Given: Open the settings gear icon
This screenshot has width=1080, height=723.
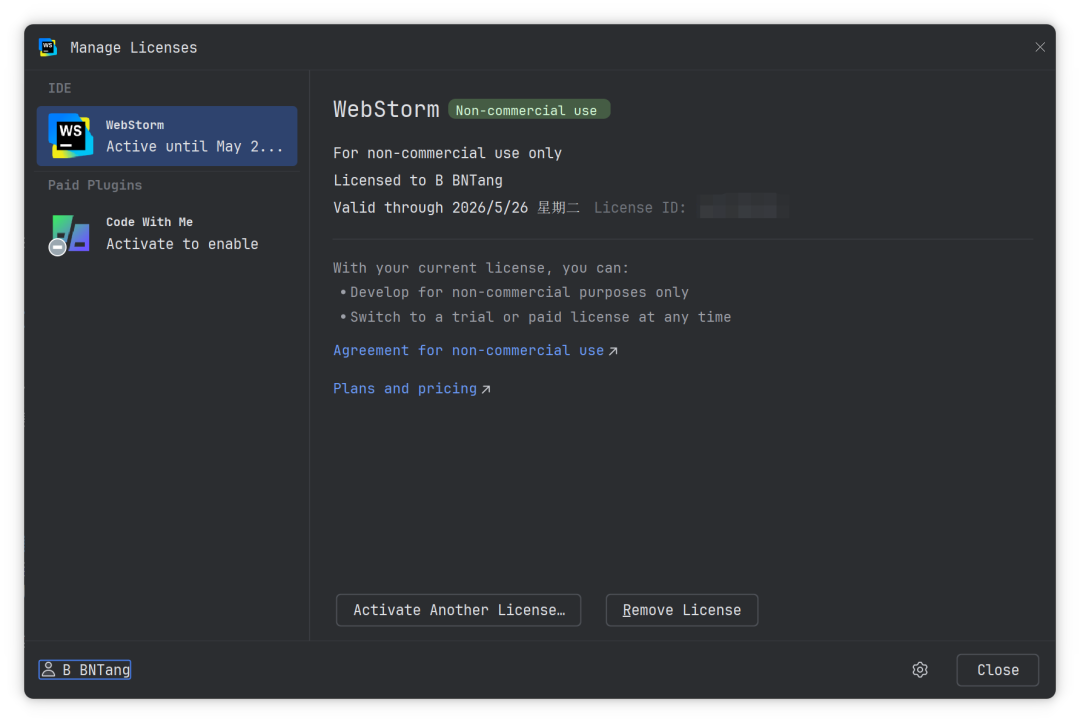Looking at the screenshot, I should coord(920,670).
